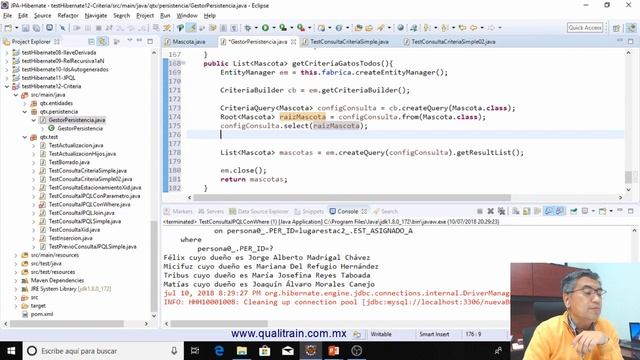Open the Window menu
Screen dimensions: 640x360
tap(187, 16)
